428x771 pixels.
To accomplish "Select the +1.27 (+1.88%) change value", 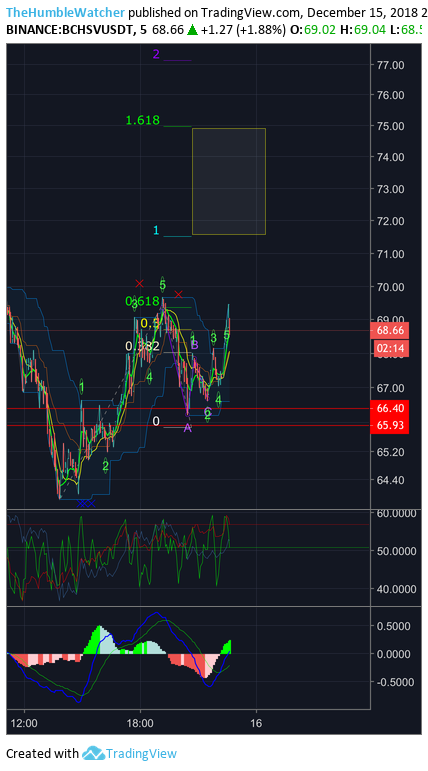I will (243, 30).
